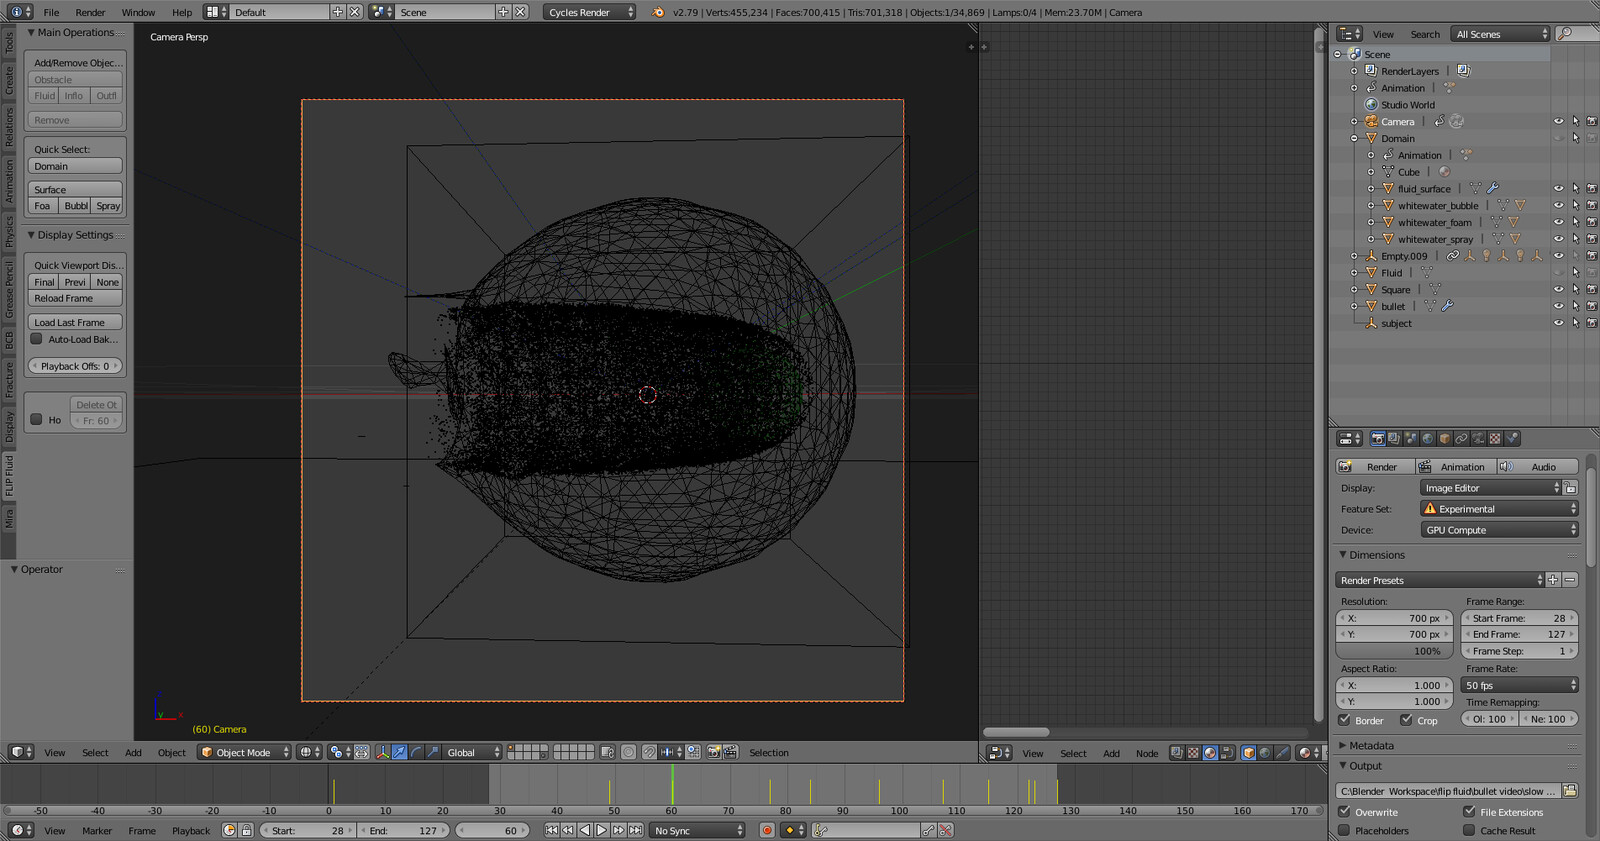Image resolution: width=1600 pixels, height=841 pixels.
Task: Open the No Sync playback dropdown
Action: coord(697,831)
